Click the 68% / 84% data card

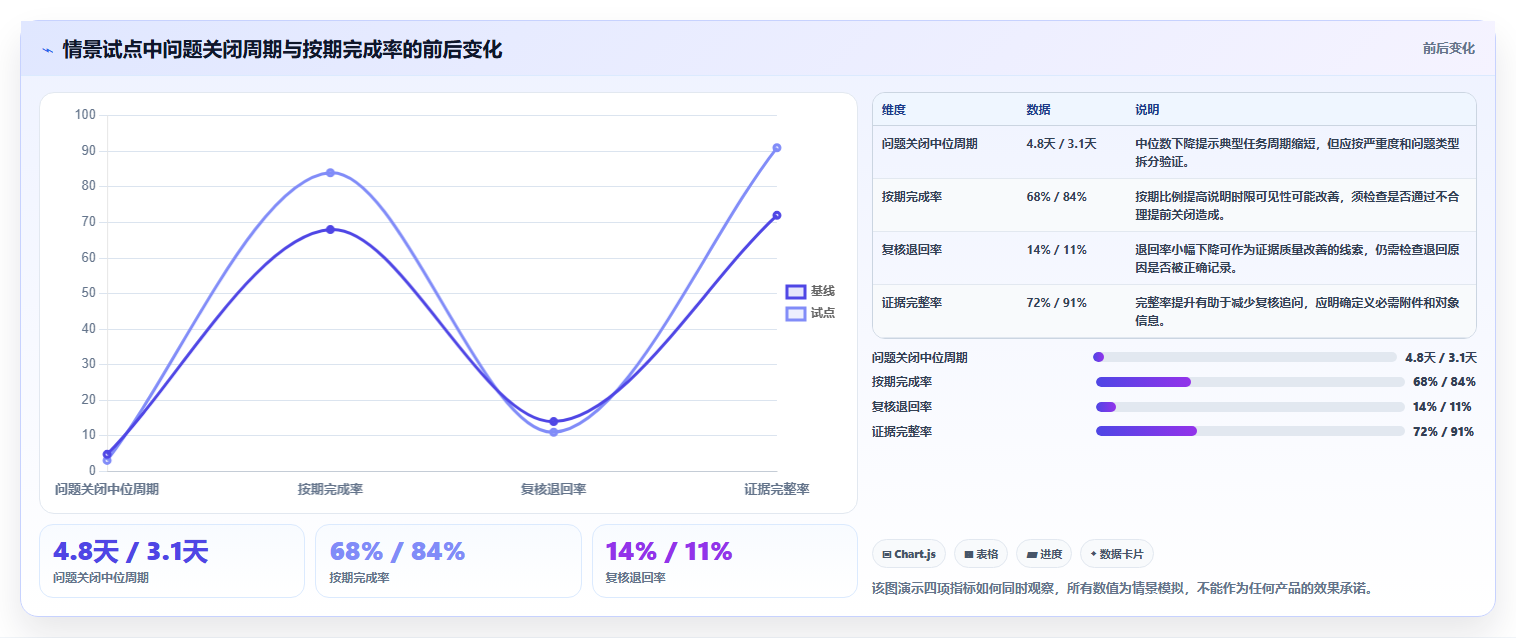448,561
